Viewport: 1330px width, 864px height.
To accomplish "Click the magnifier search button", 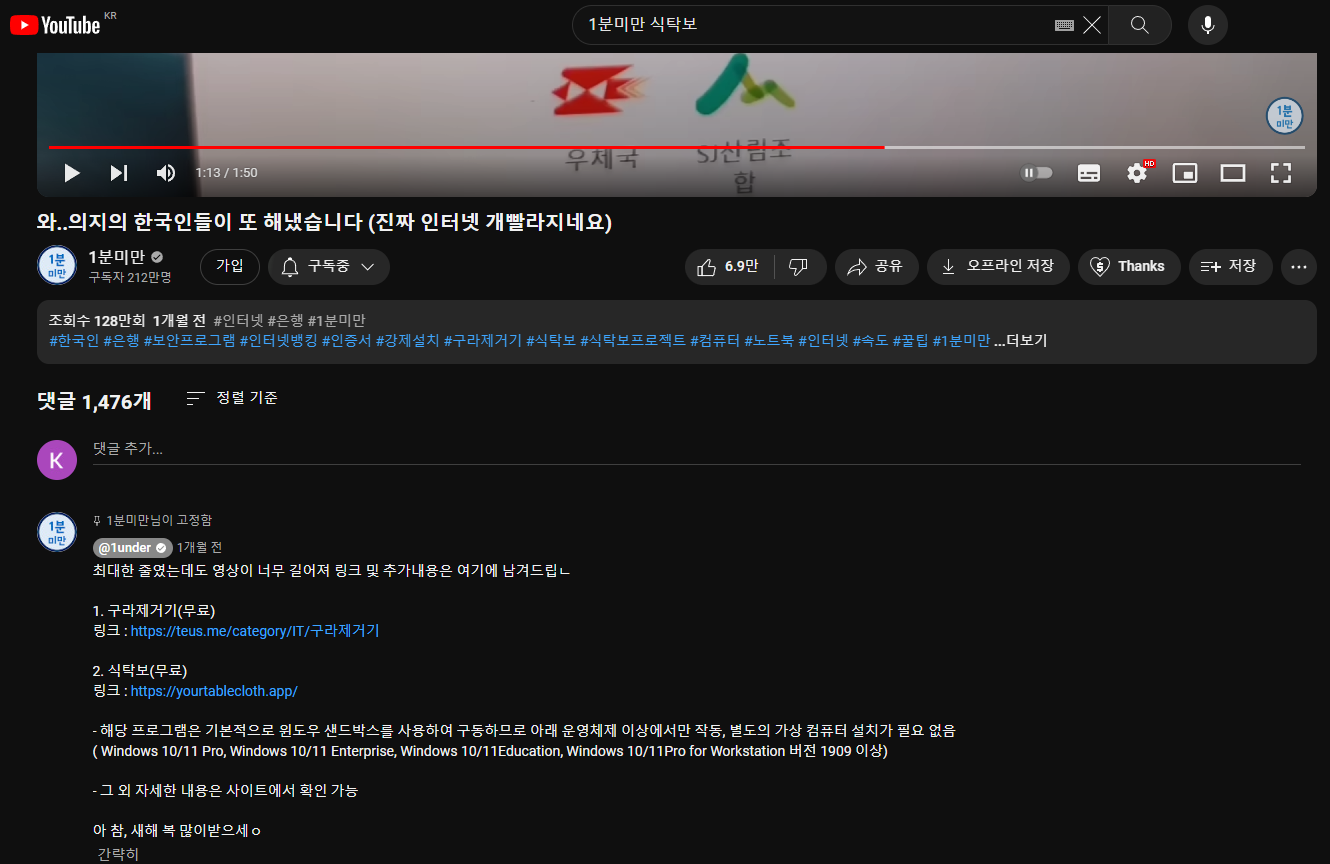I will (x=1139, y=25).
